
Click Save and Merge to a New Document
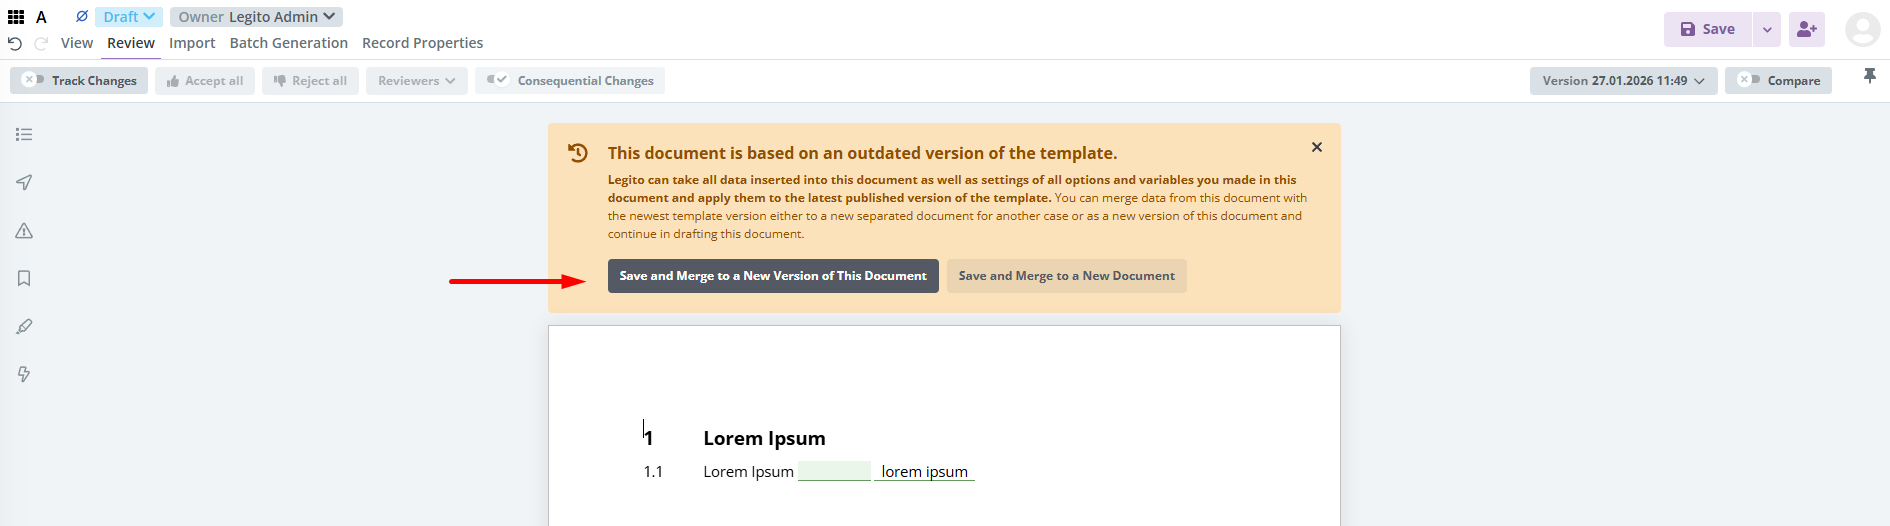pos(1066,276)
